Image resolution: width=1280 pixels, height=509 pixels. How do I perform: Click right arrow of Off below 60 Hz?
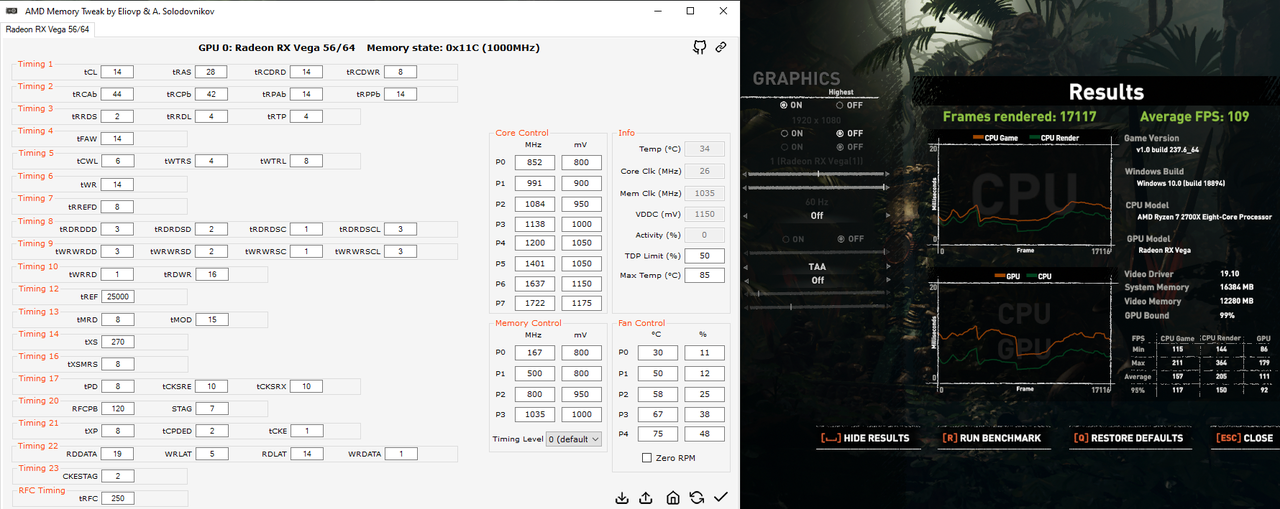coord(890,215)
